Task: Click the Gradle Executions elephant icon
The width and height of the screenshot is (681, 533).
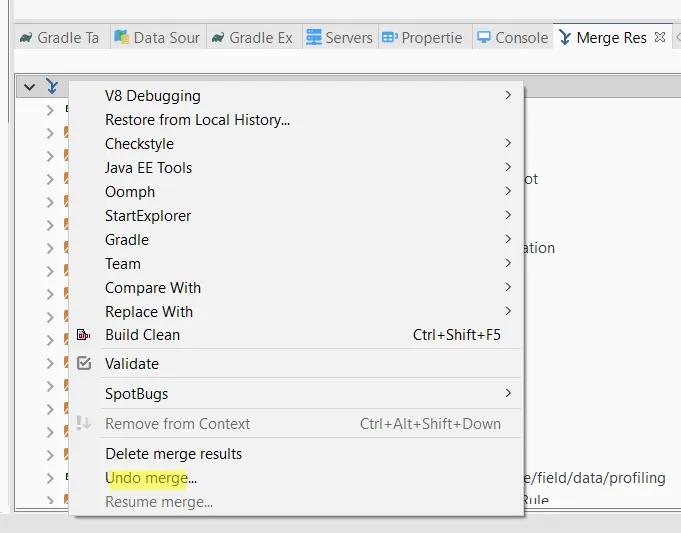Action: (x=218, y=38)
